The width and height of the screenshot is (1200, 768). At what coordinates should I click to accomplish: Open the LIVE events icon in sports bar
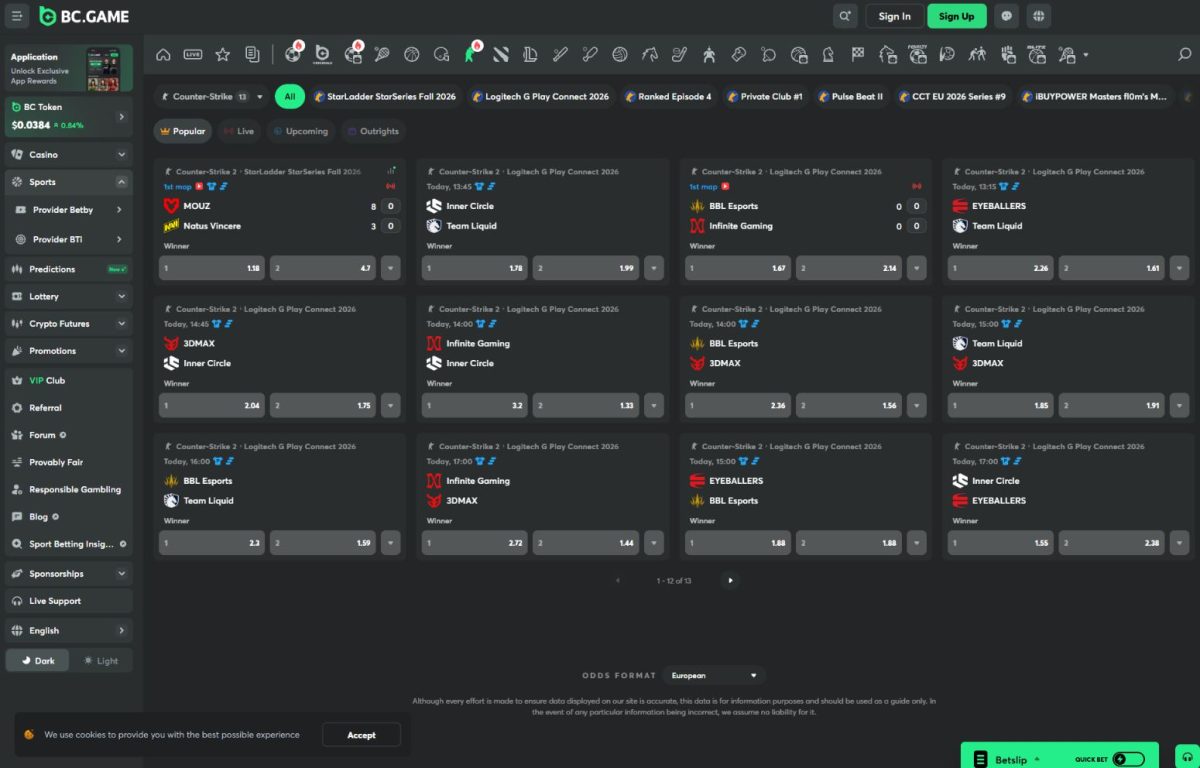coord(193,54)
